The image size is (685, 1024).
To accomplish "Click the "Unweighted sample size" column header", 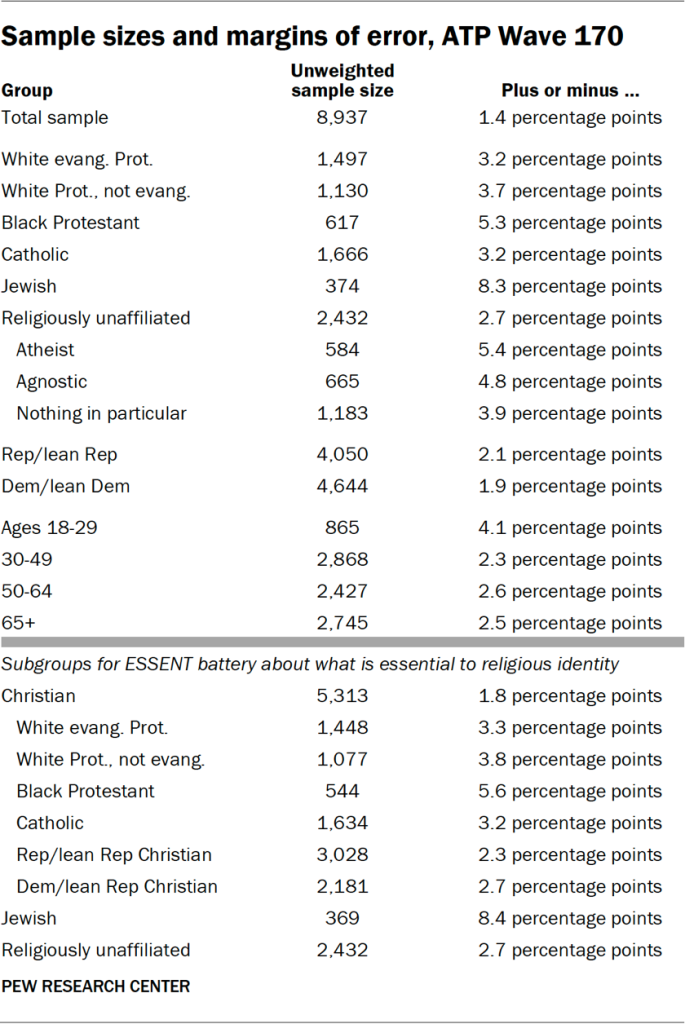I will [342, 80].
